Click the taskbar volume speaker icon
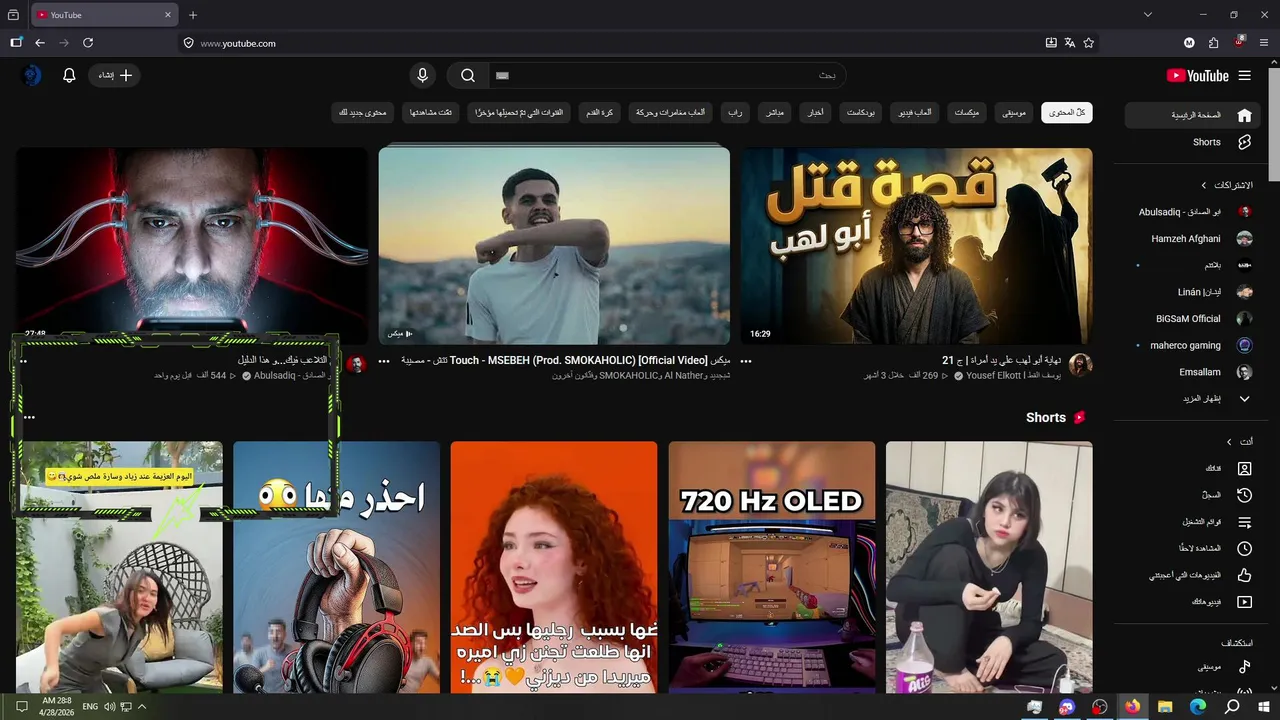Image resolution: width=1280 pixels, height=720 pixels. click(110, 707)
